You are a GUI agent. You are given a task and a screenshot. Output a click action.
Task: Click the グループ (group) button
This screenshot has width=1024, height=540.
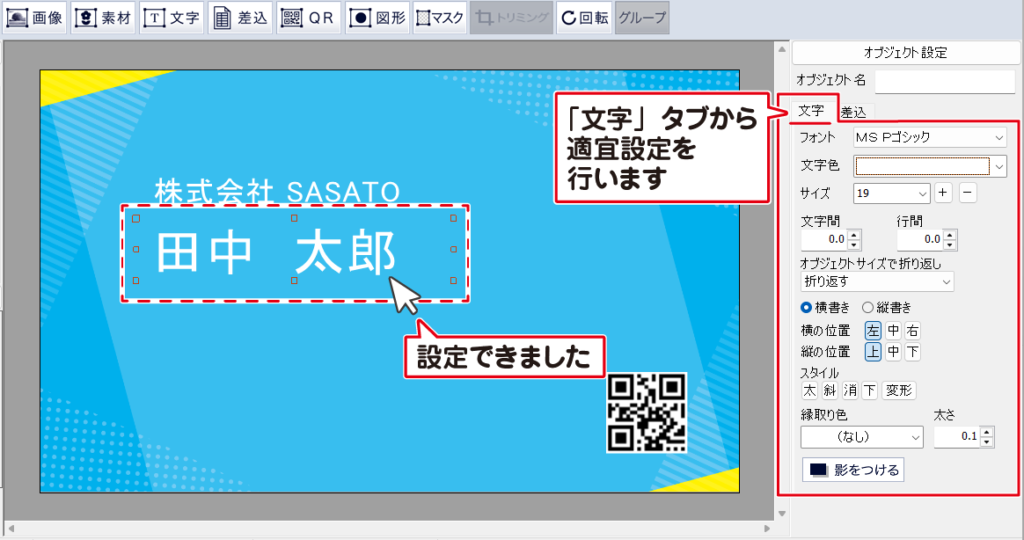(642, 18)
